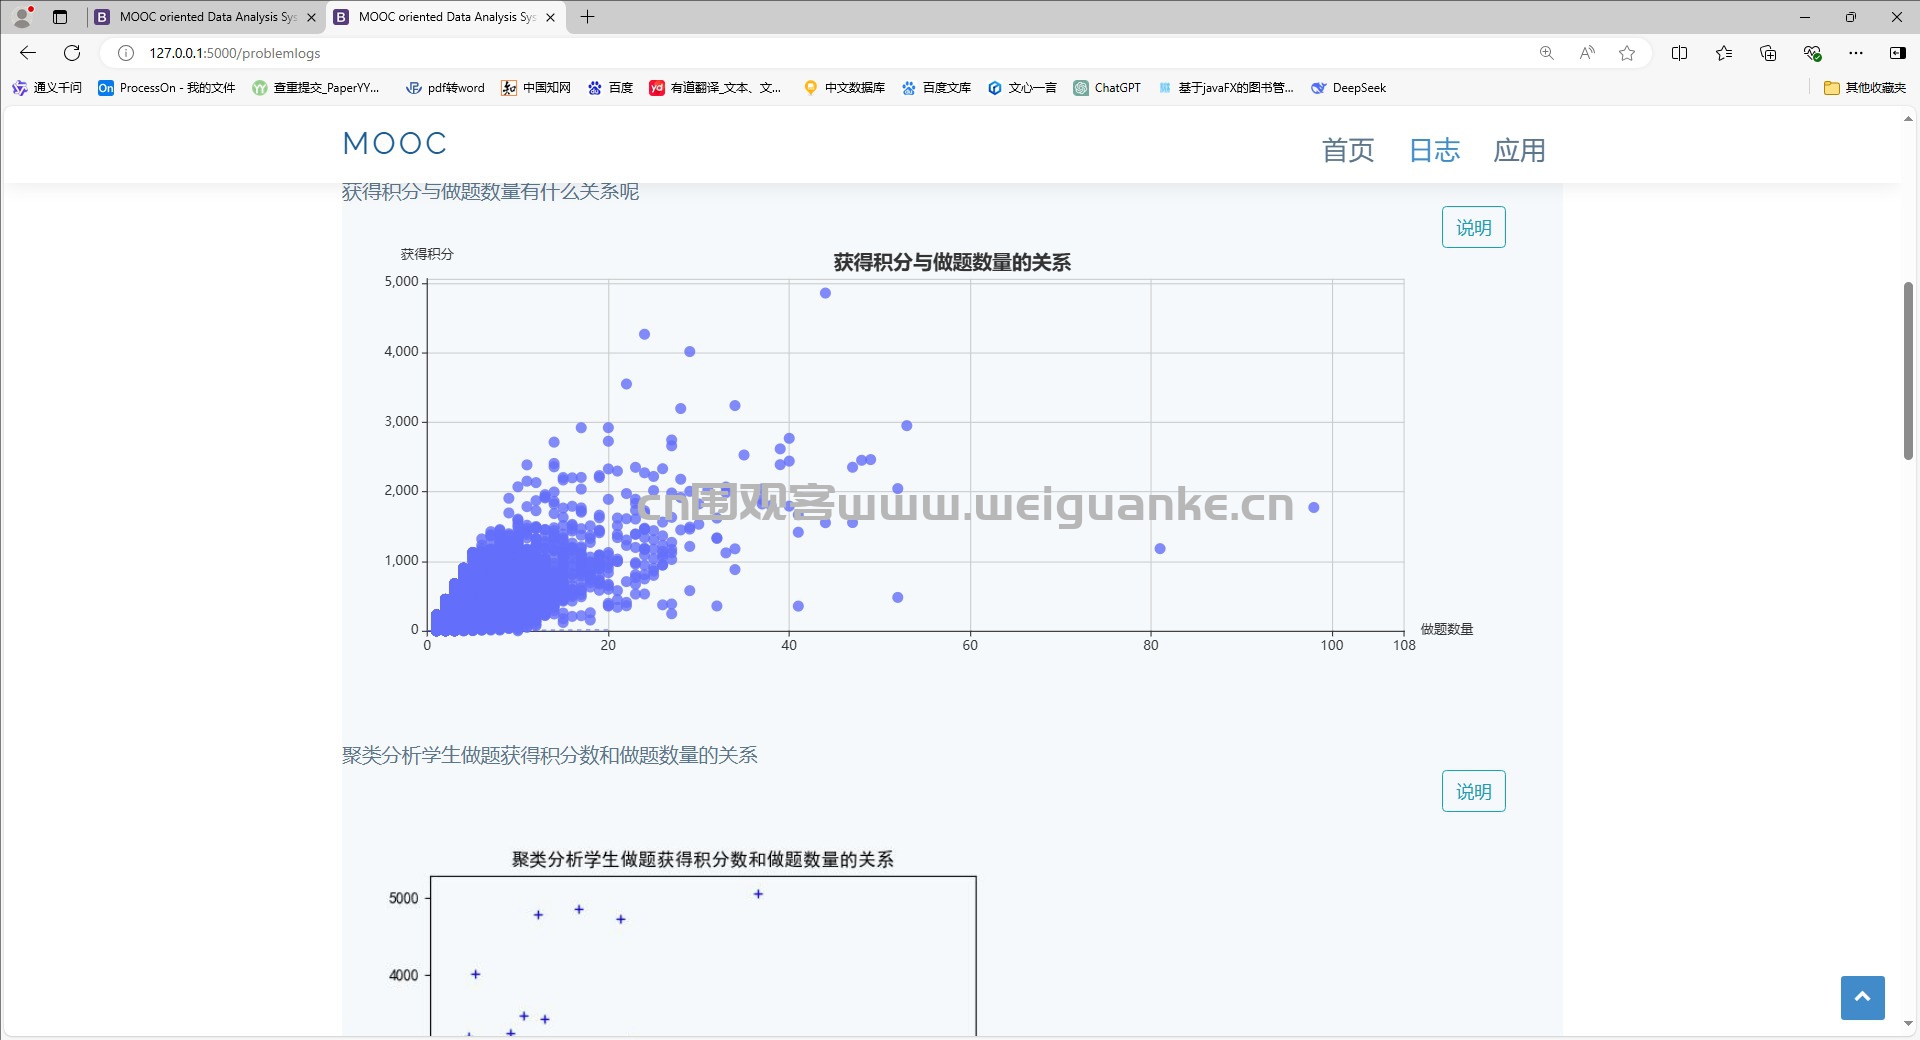Click the browser back arrow
The image size is (1920, 1040).
click(x=28, y=53)
